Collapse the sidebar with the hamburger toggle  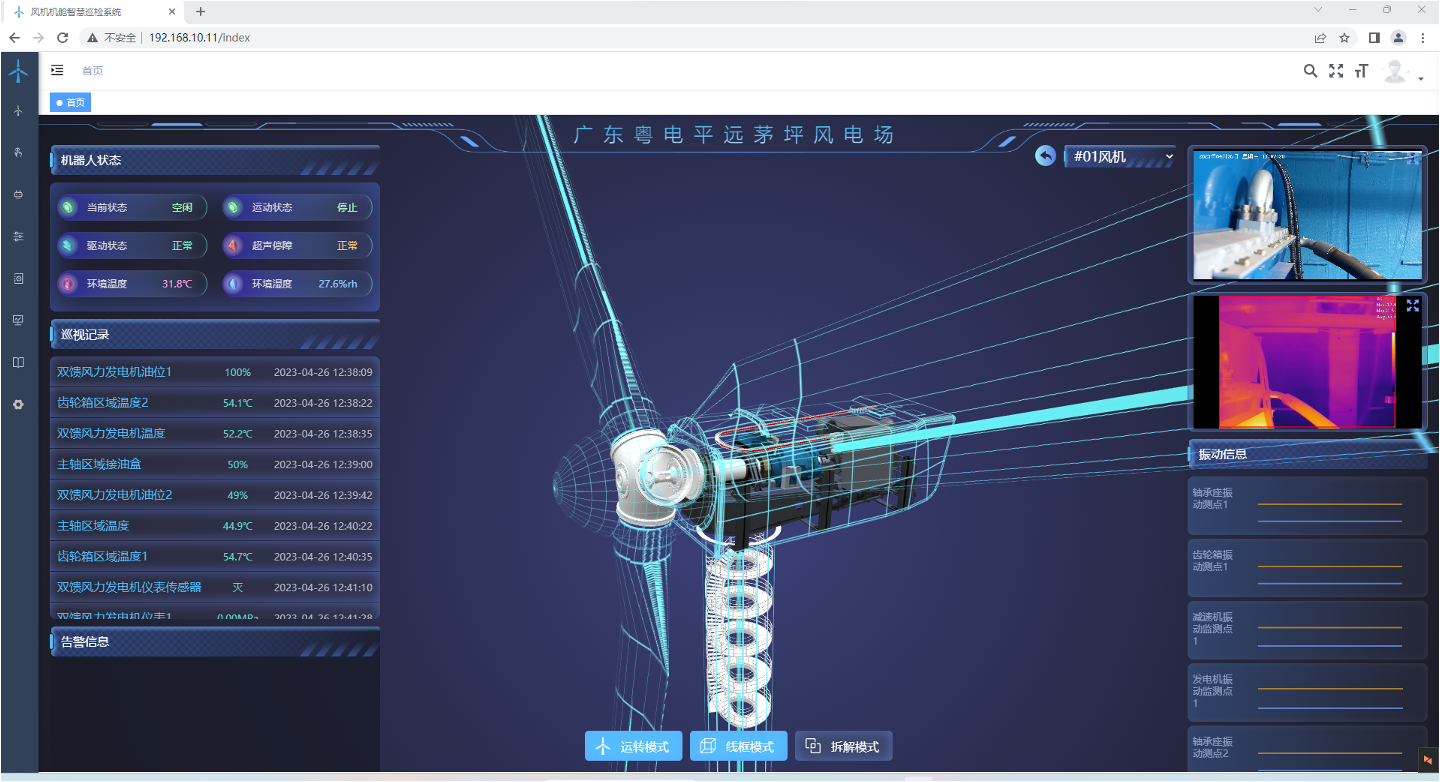click(x=57, y=70)
